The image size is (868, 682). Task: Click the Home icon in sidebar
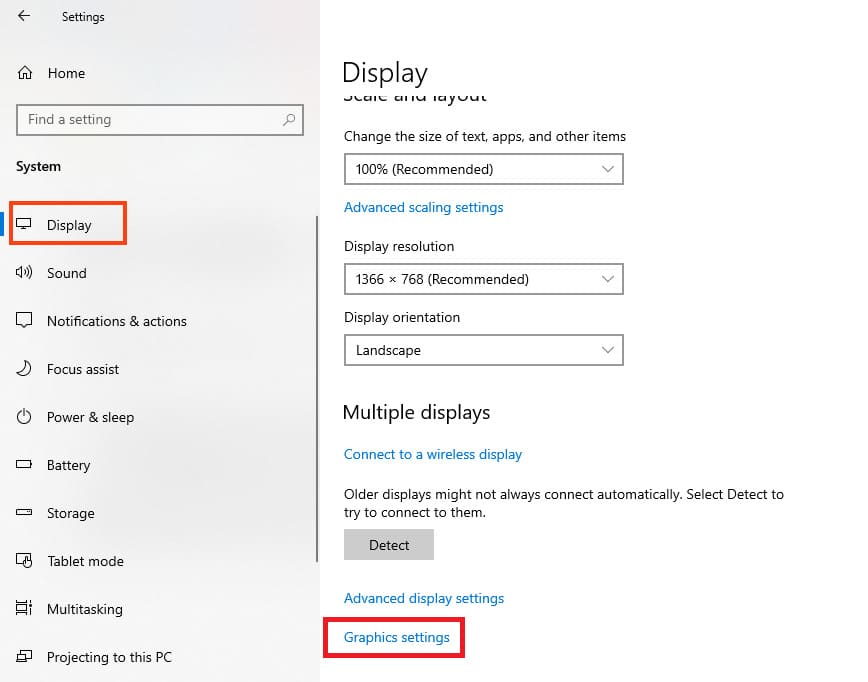coord(25,73)
